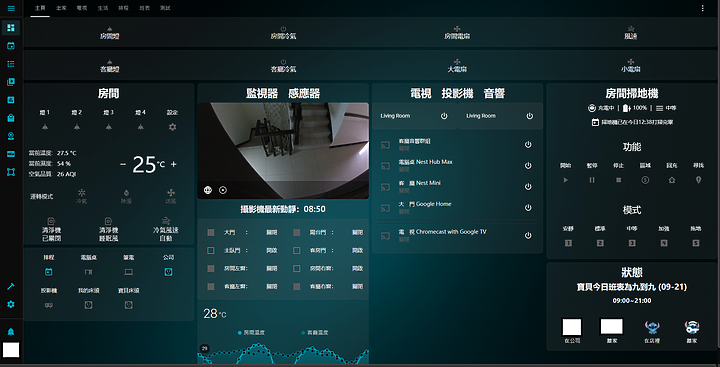Switch to the 班表 tab

[x=144, y=8]
